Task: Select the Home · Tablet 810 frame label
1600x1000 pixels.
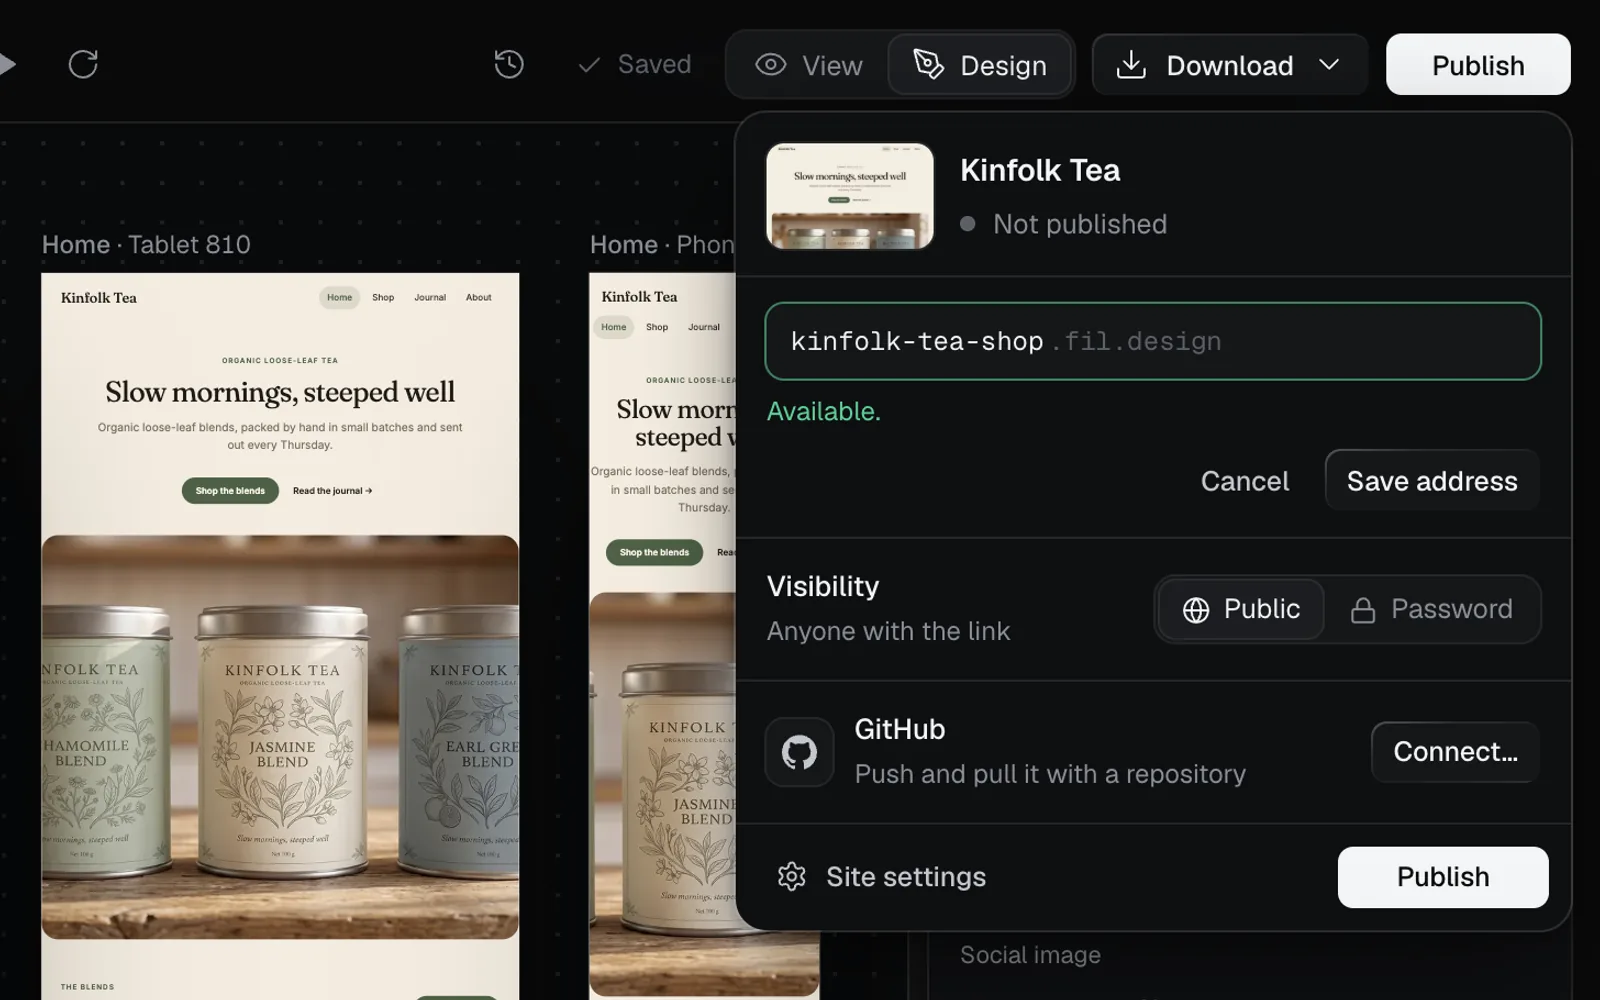Action: click(x=146, y=245)
